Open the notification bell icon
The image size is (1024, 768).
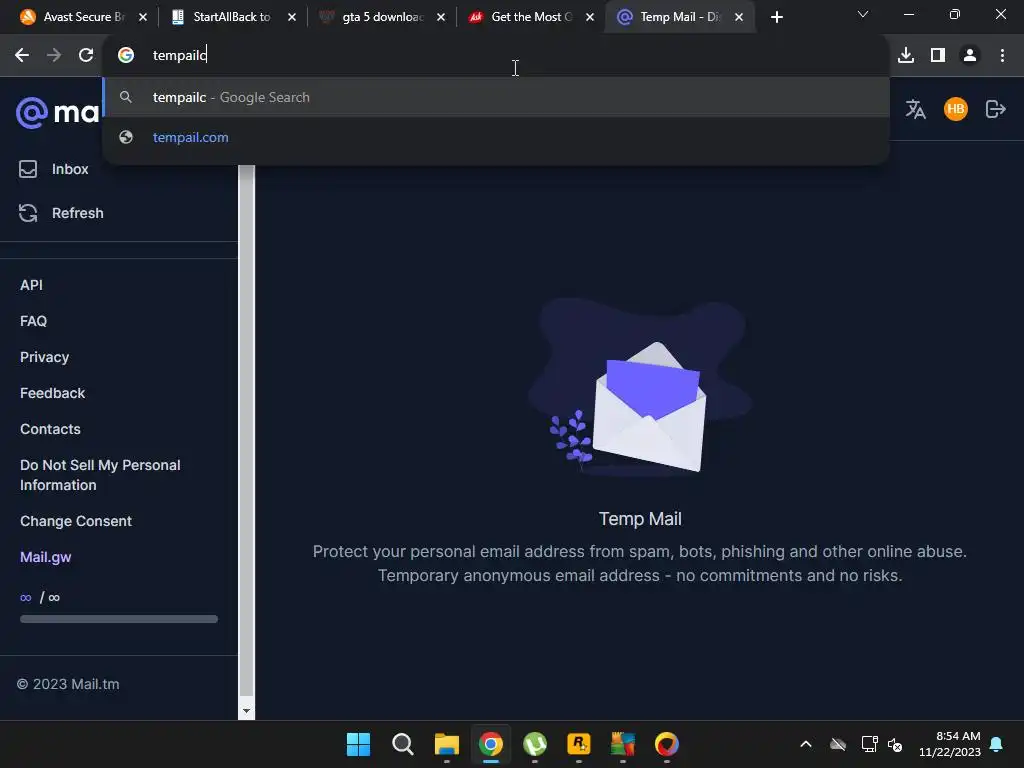[996, 744]
